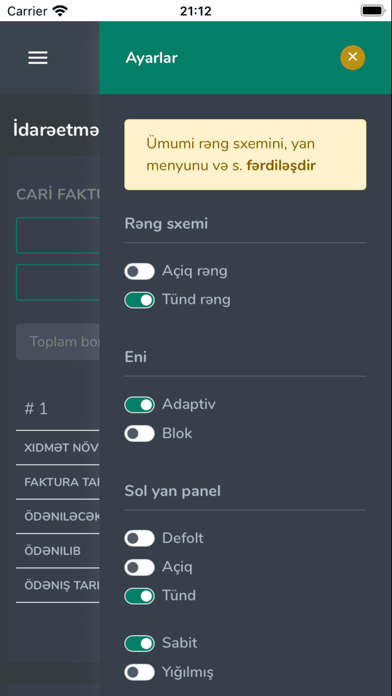Image resolution: width=392 pixels, height=696 pixels.
Task: Close the Ayarlar settings panel
Action: coord(352,57)
